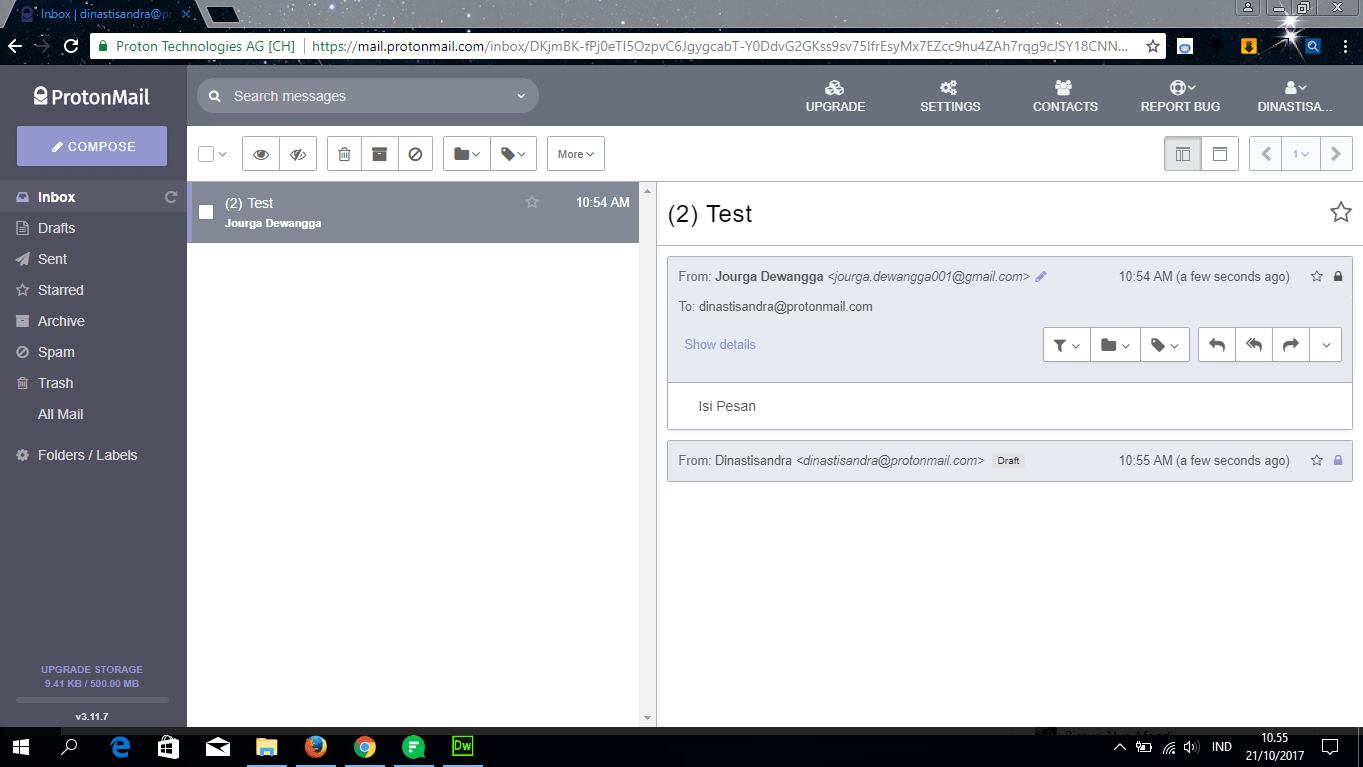
Task: Tick the select-all checkbox in toolbar
Action: [206, 154]
